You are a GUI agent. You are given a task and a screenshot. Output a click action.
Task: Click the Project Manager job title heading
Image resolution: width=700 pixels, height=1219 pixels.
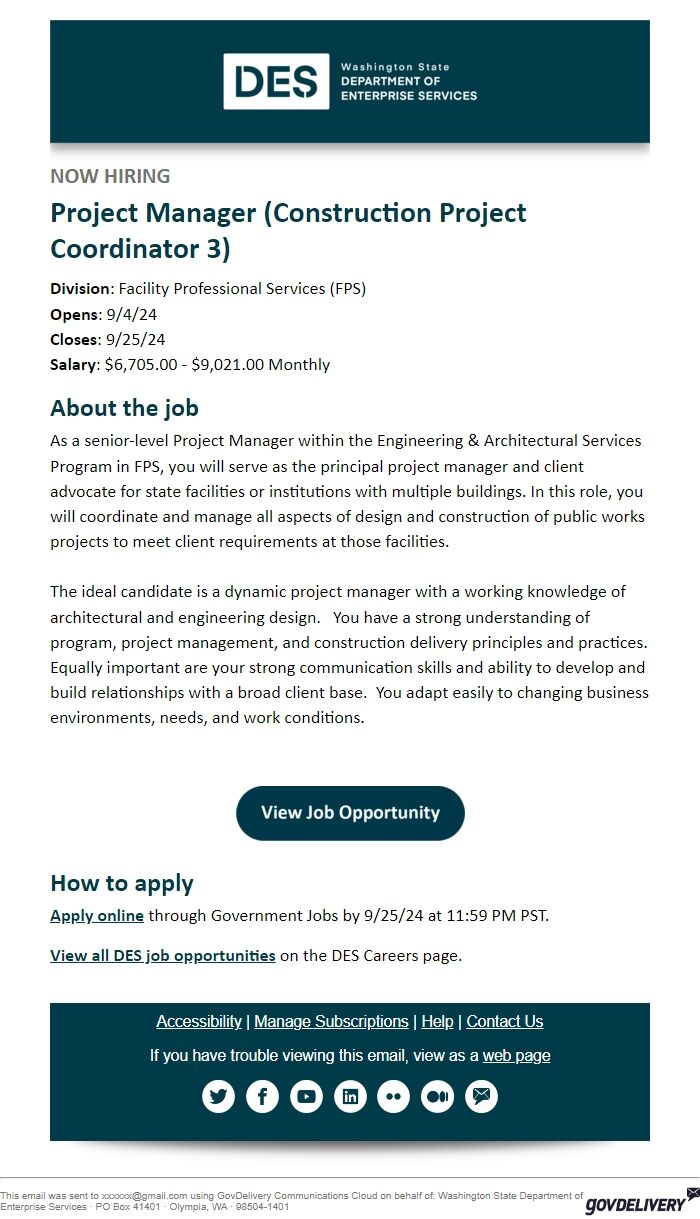tap(288, 230)
